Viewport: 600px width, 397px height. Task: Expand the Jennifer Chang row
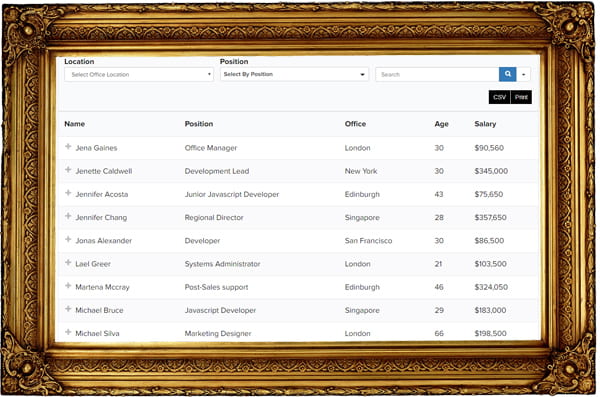[x=68, y=216]
